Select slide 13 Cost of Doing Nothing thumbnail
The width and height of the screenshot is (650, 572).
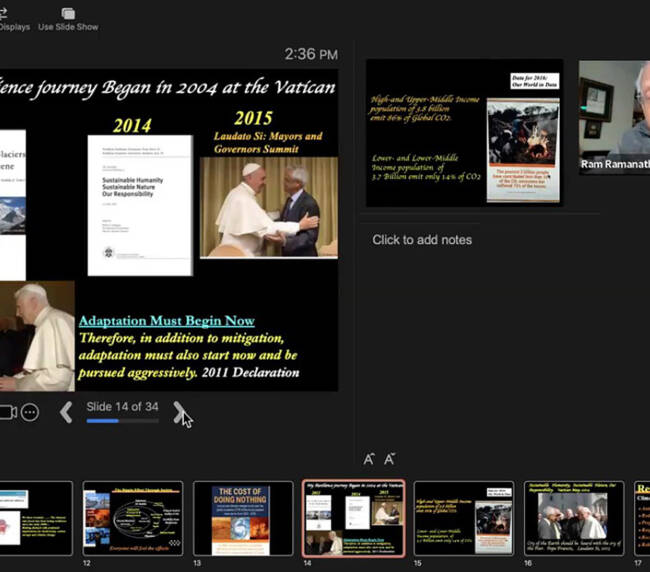click(x=243, y=518)
